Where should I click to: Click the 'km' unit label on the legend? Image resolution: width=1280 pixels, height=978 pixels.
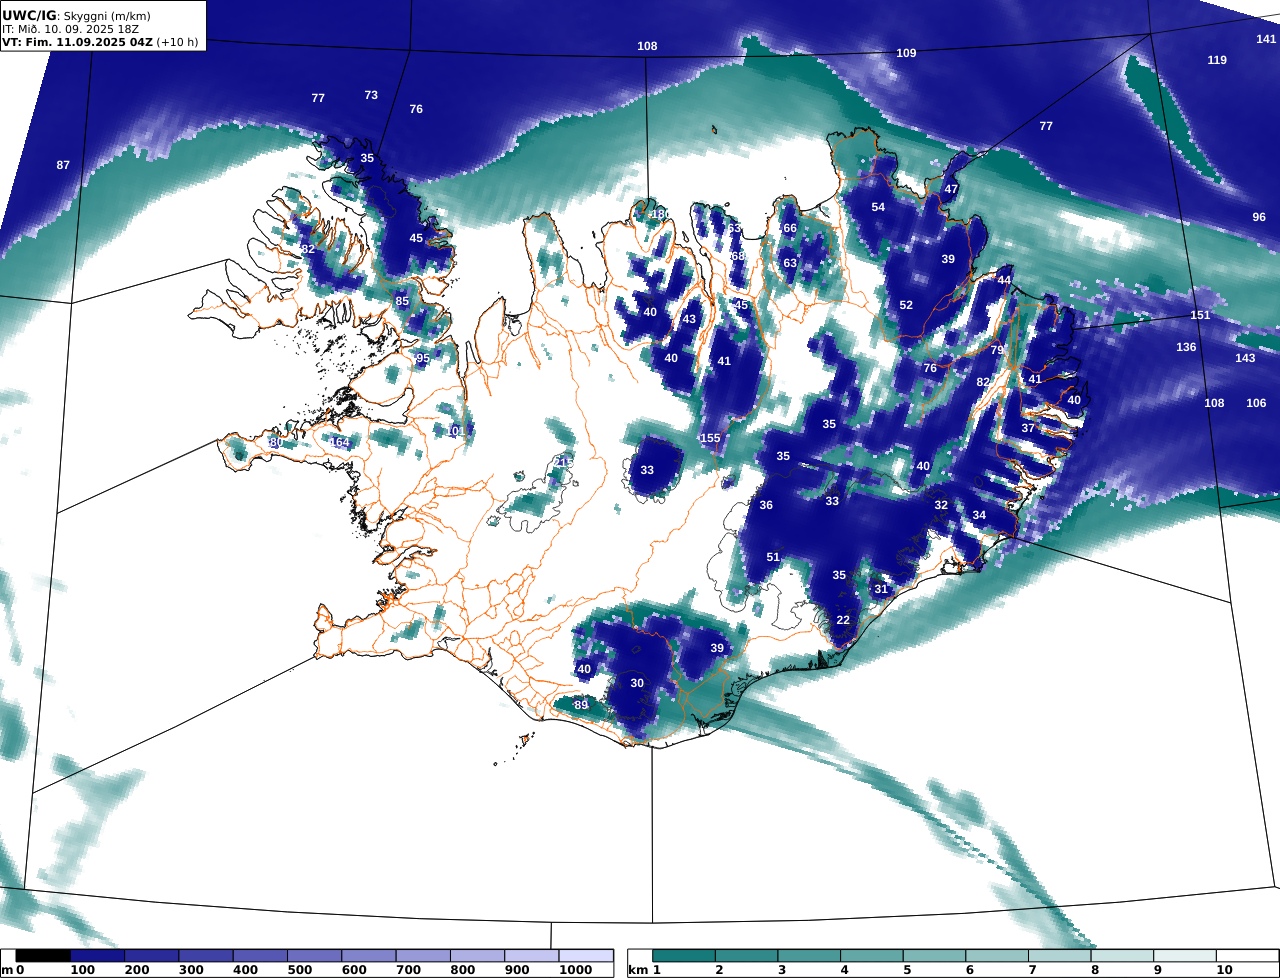[637, 970]
